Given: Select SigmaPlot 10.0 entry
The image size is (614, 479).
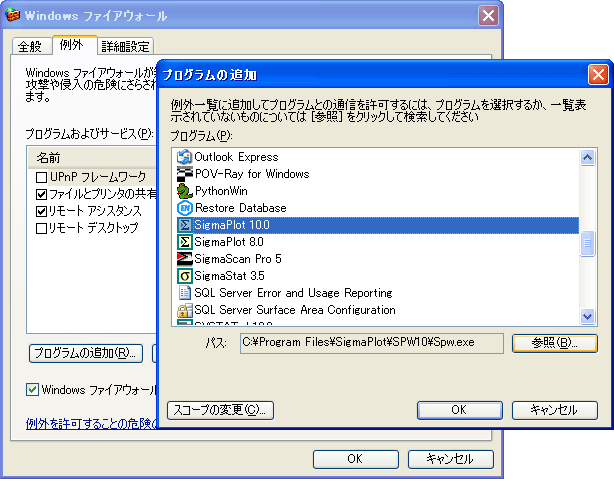Looking at the screenshot, I should point(377,225).
